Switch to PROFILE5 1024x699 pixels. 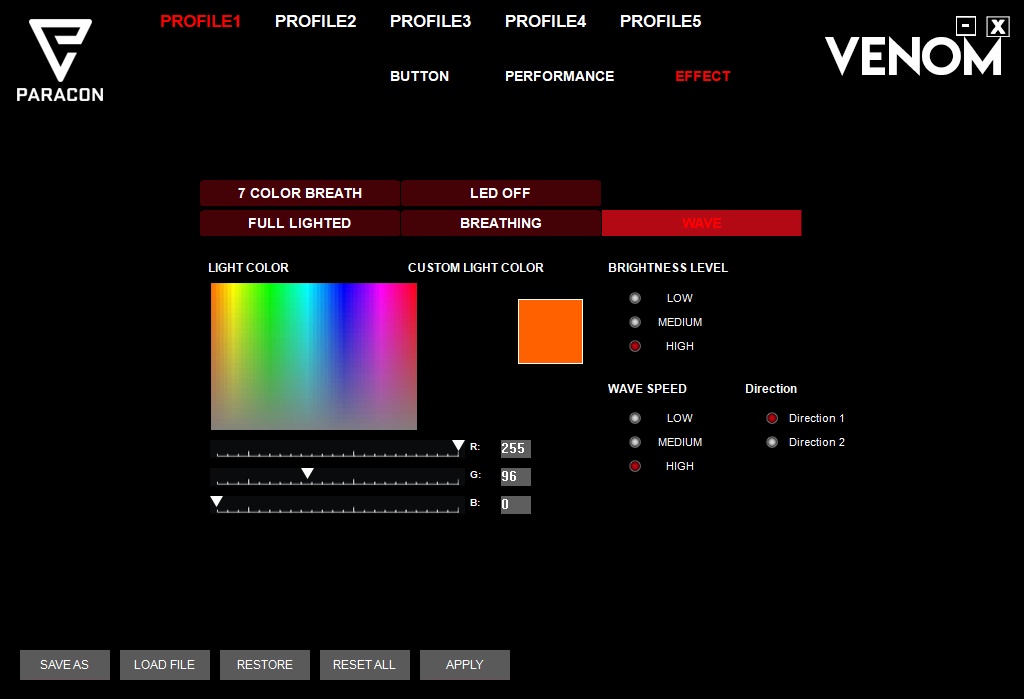click(660, 22)
